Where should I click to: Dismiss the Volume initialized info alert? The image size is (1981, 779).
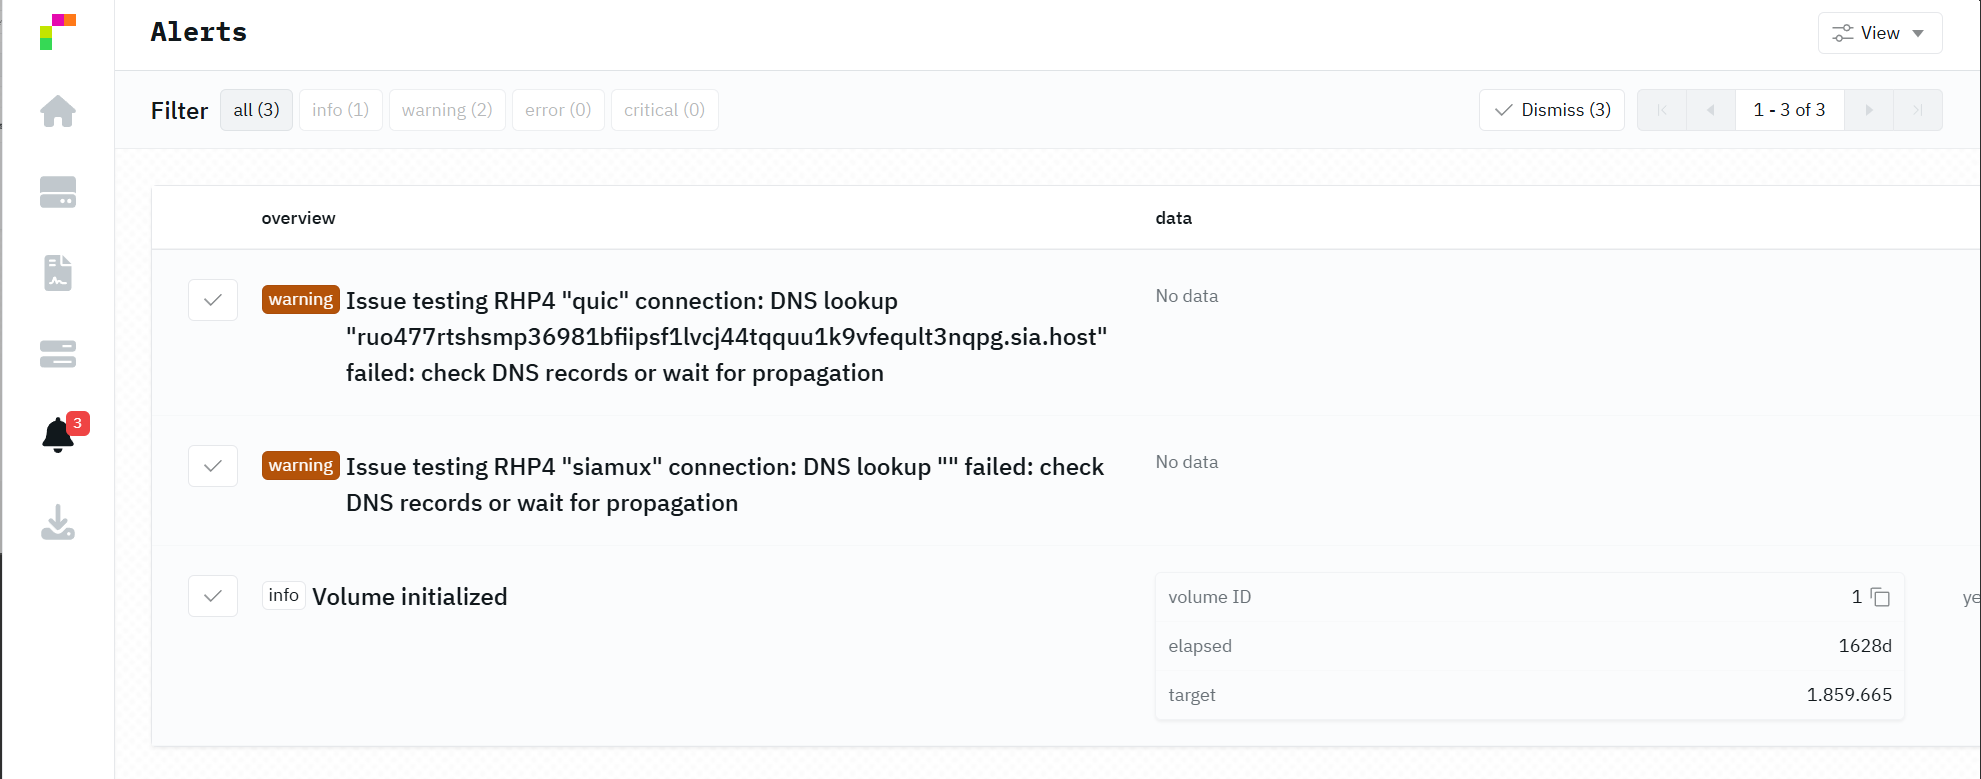213,596
